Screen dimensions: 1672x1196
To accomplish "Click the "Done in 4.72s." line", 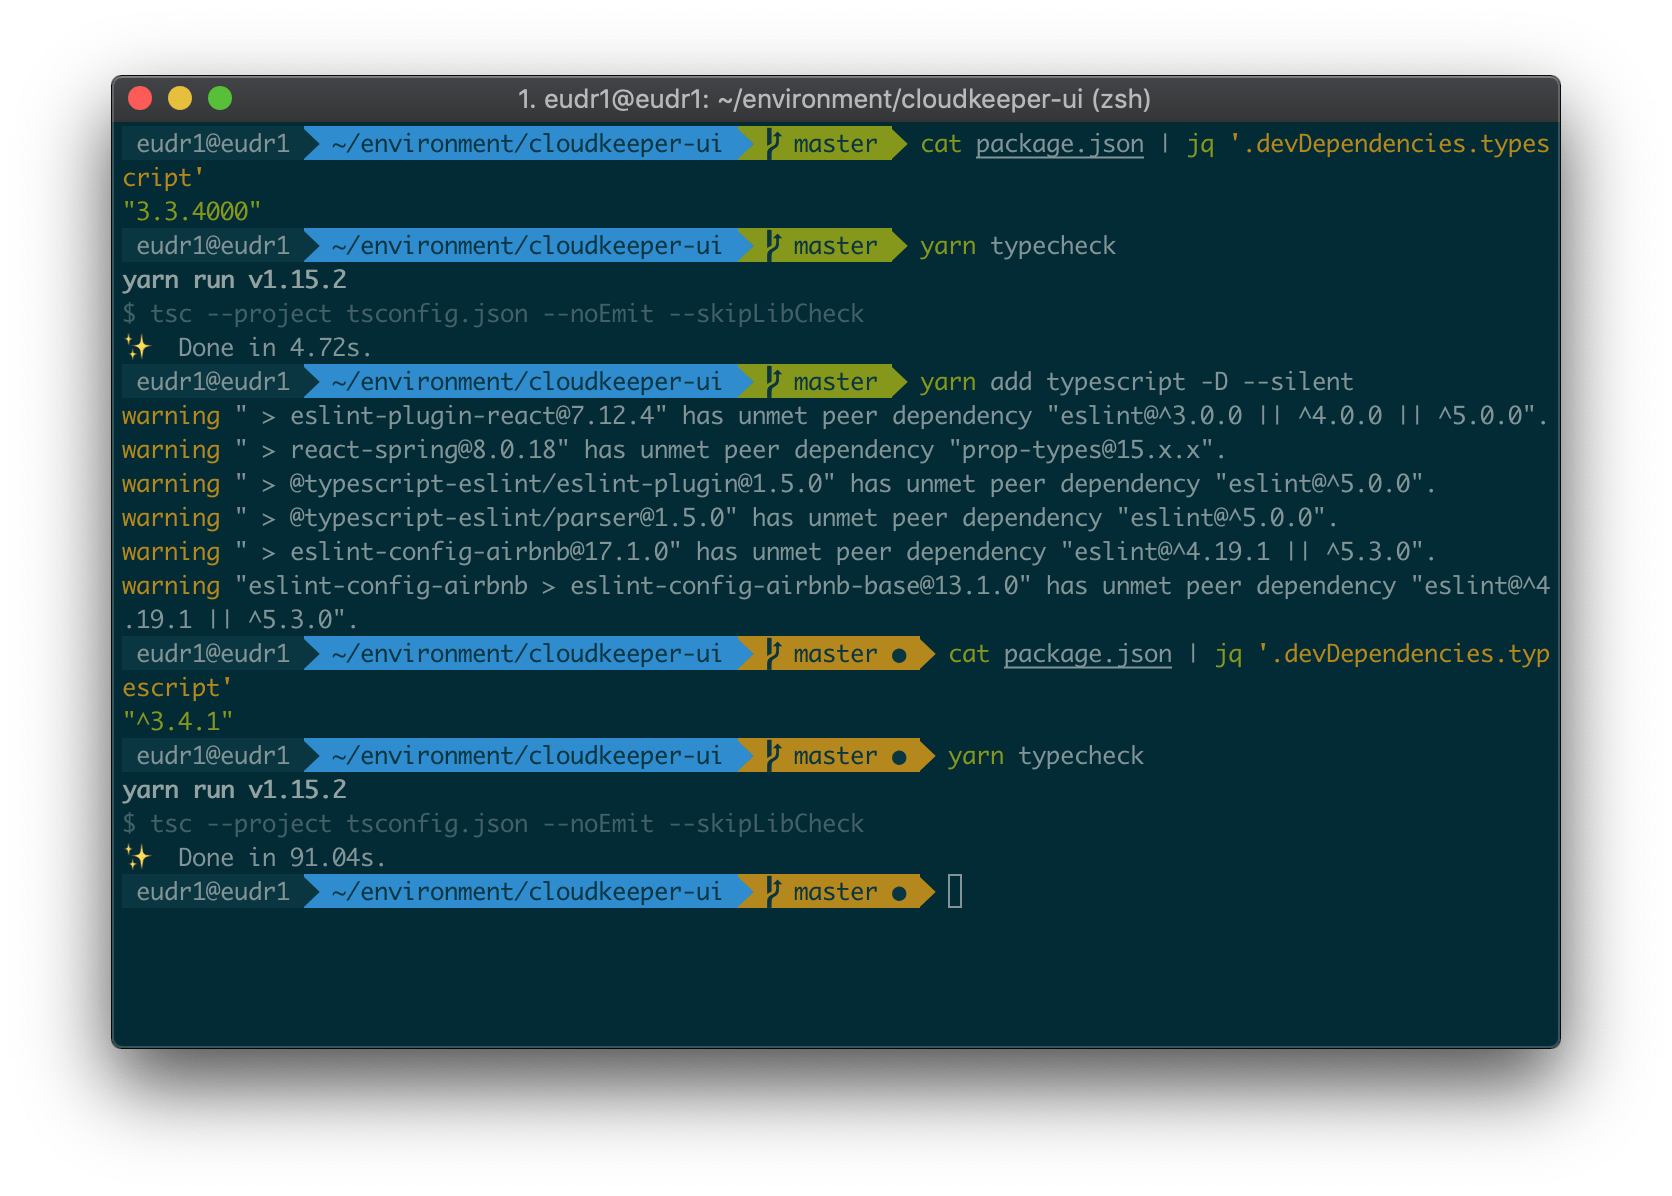I will click(x=247, y=348).
